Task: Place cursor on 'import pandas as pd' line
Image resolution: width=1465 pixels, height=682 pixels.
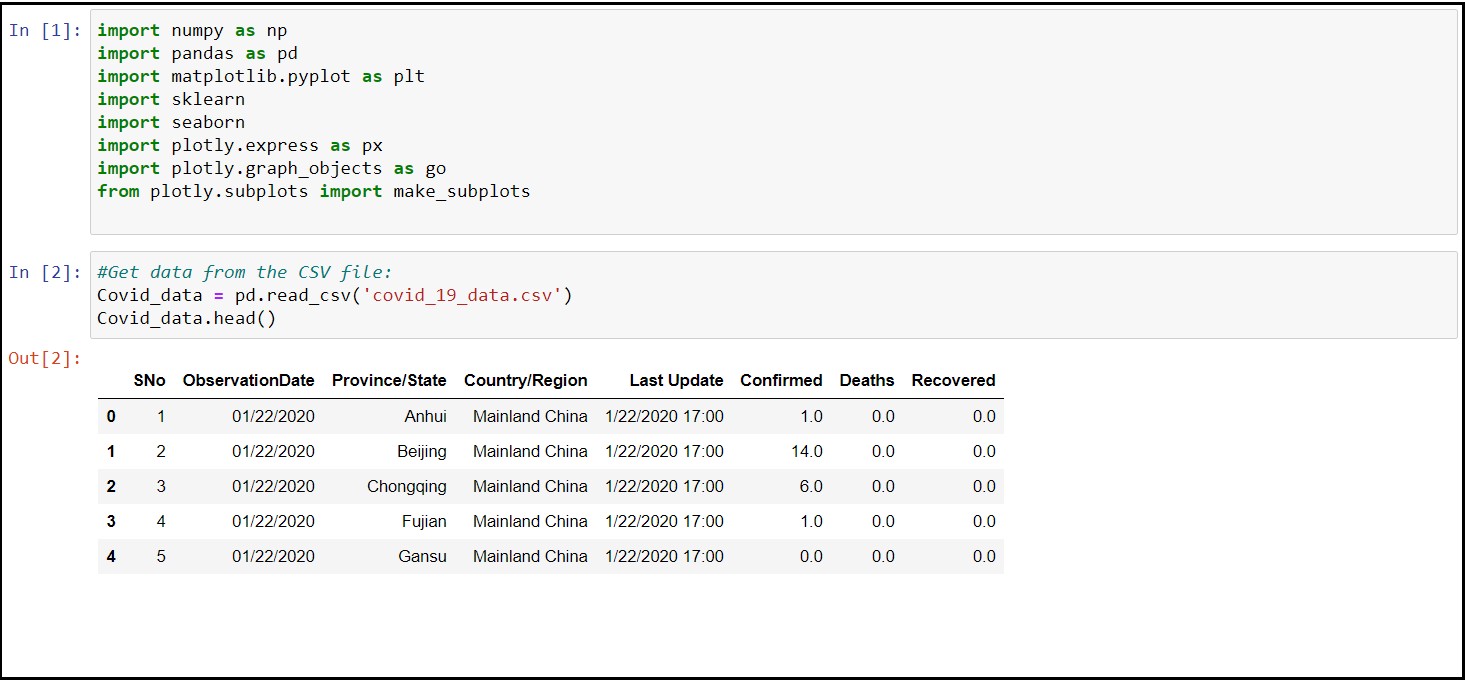Action: pos(197,53)
